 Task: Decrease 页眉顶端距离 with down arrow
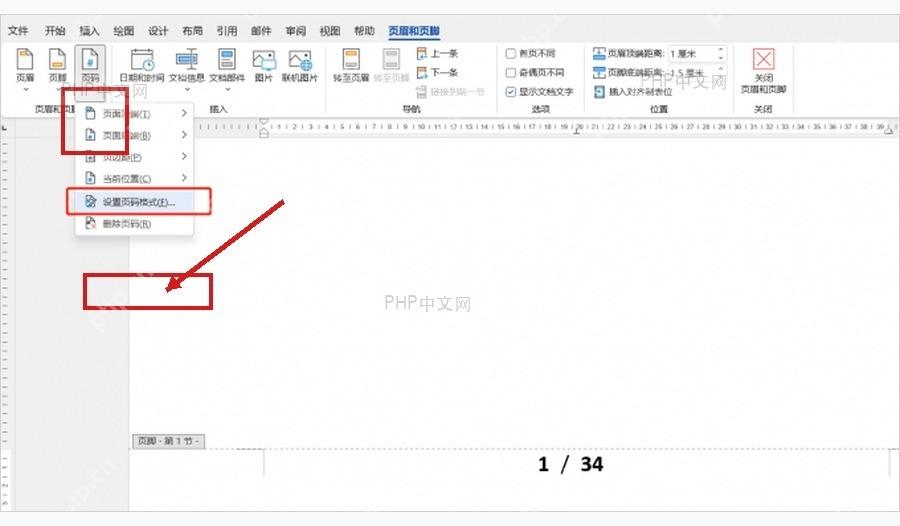pyautogui.click(x=721, y=58)
